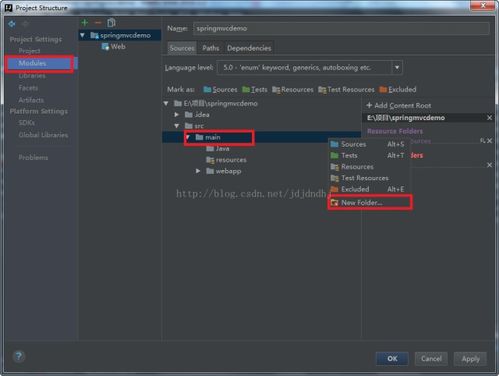Click the module Name input field
499x376 pixels.
pyautogui.click(x=341, y=28)
